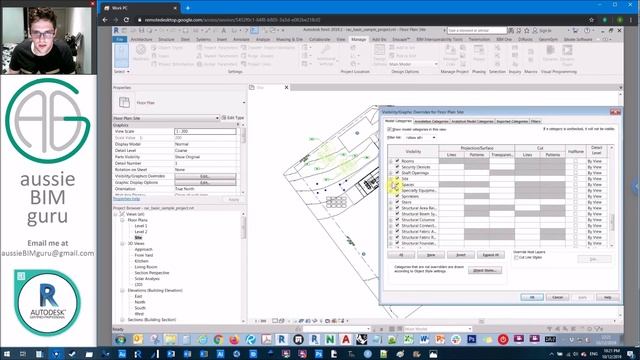Switch to the Filters tab in the dialog
This screenshot has height=360, width=640.
click(x=536, y=121)
